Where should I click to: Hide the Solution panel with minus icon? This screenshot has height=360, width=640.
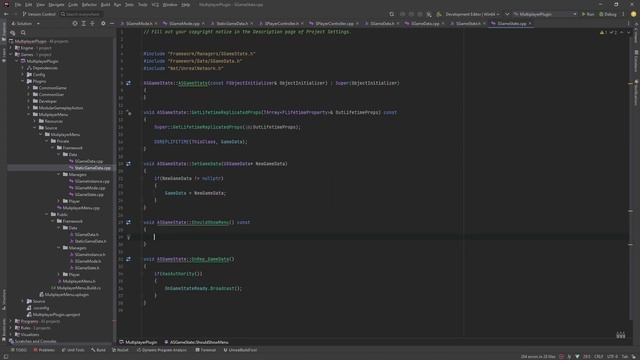pos(112,24)
